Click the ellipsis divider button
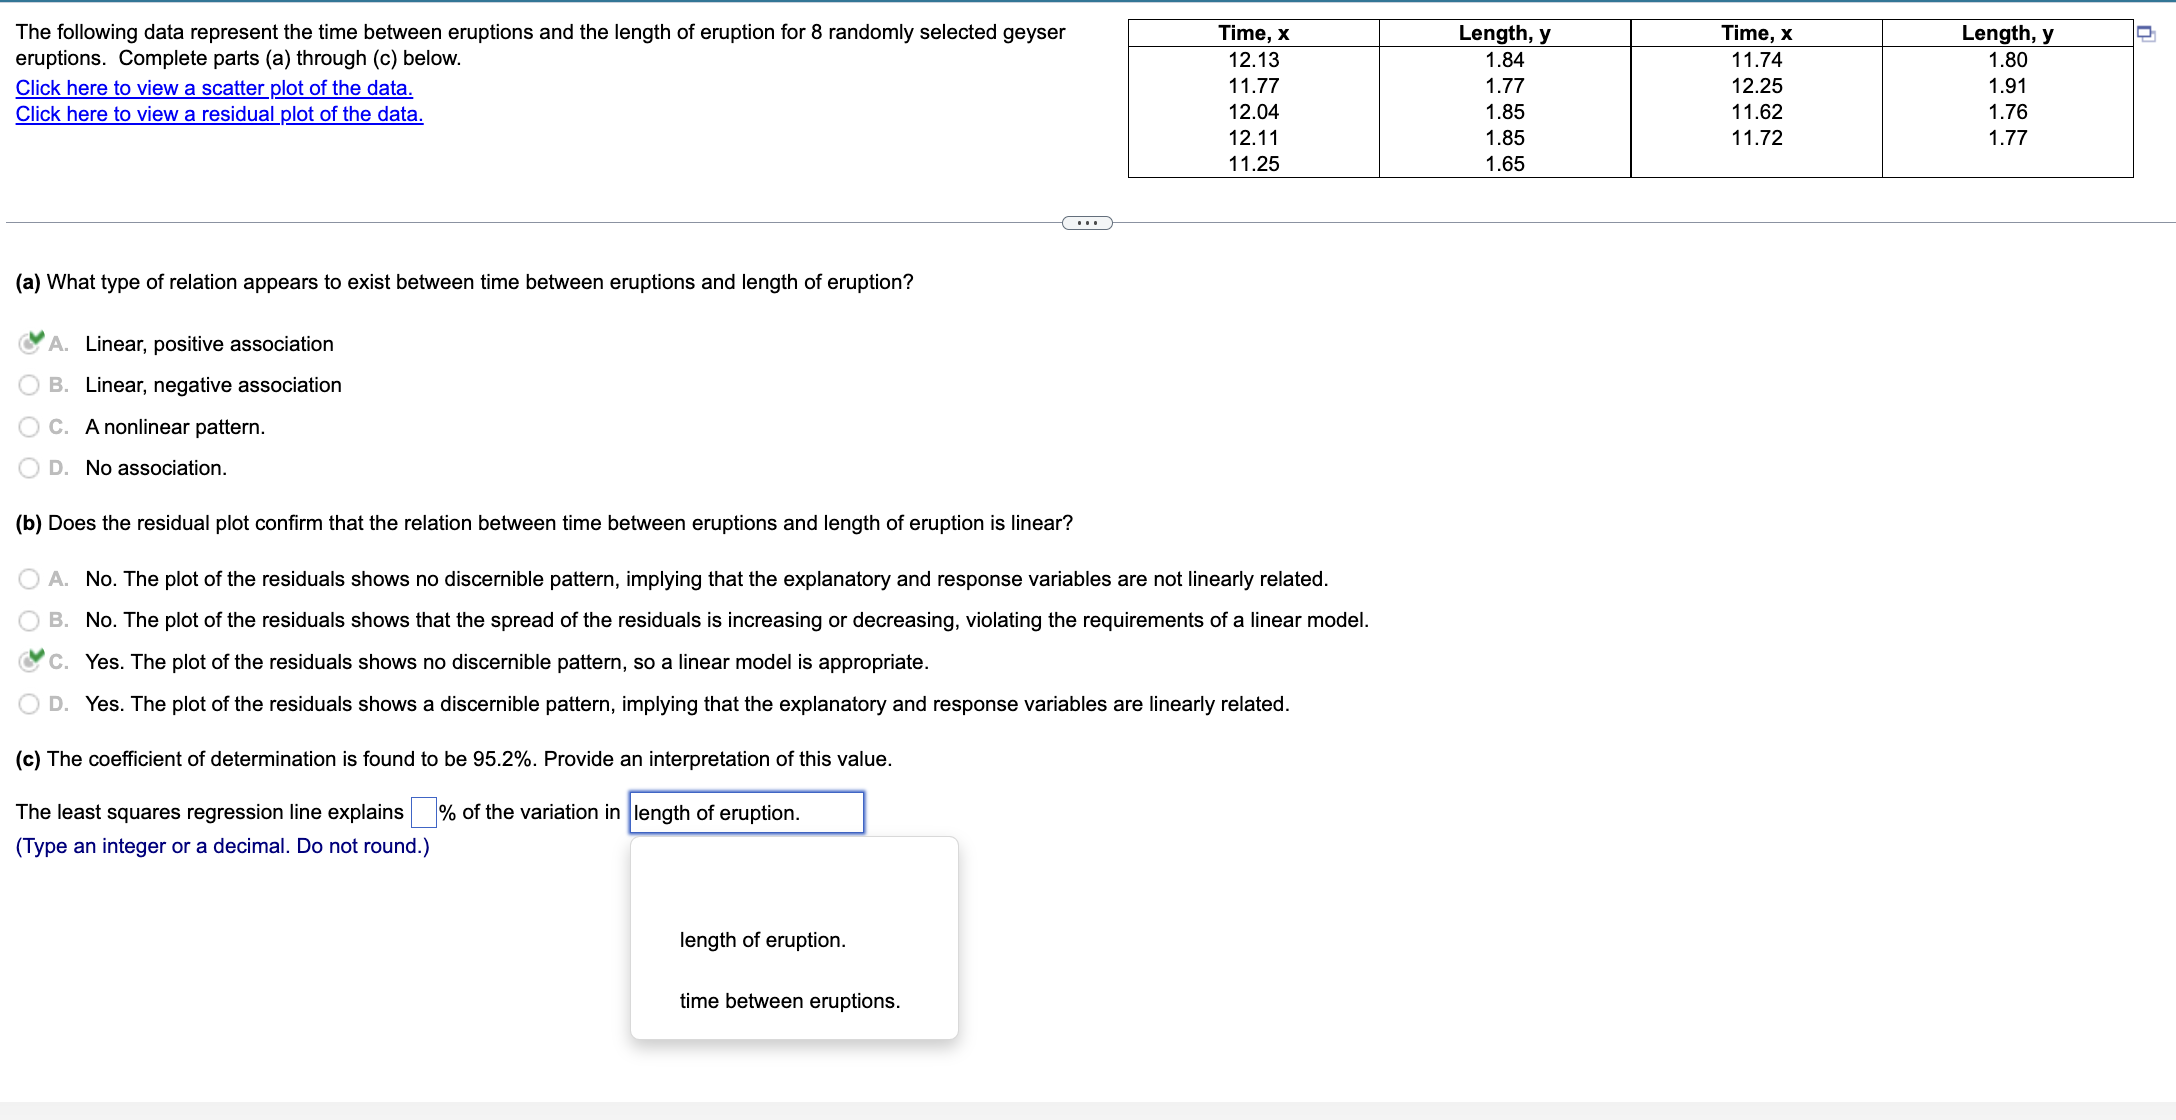2176x1120 pixels. pos(1086,222)
